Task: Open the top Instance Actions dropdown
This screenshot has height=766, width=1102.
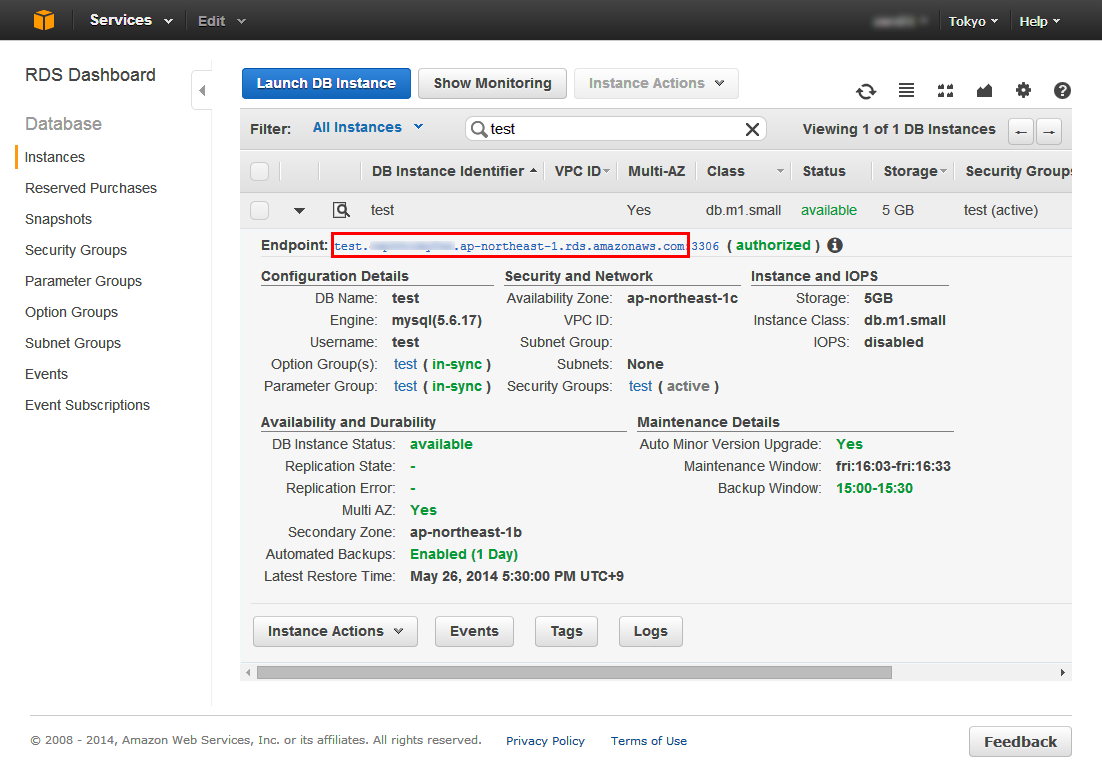Action: click(656, 83)
